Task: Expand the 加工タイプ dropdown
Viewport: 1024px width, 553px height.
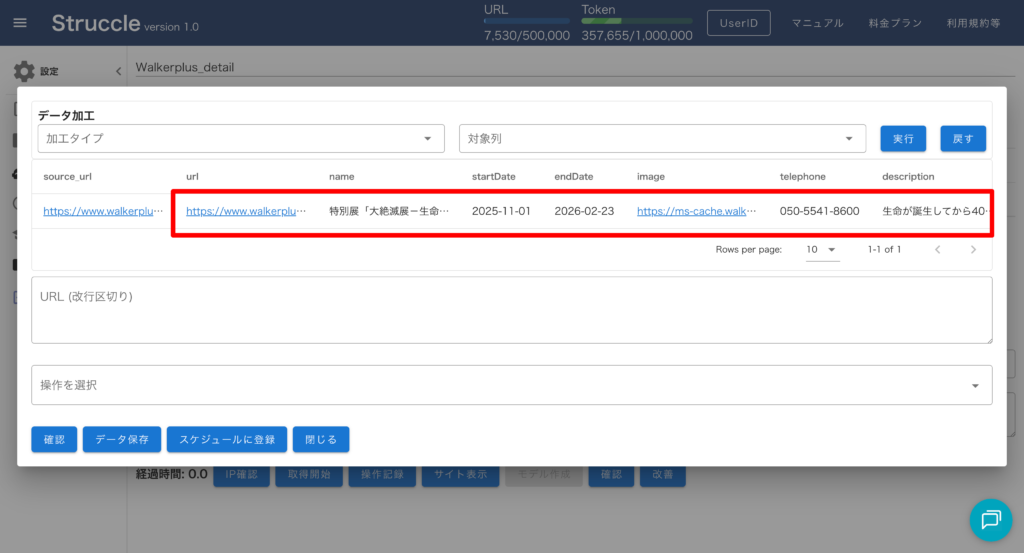Action: pyautogui.click(x=241, y=138)
